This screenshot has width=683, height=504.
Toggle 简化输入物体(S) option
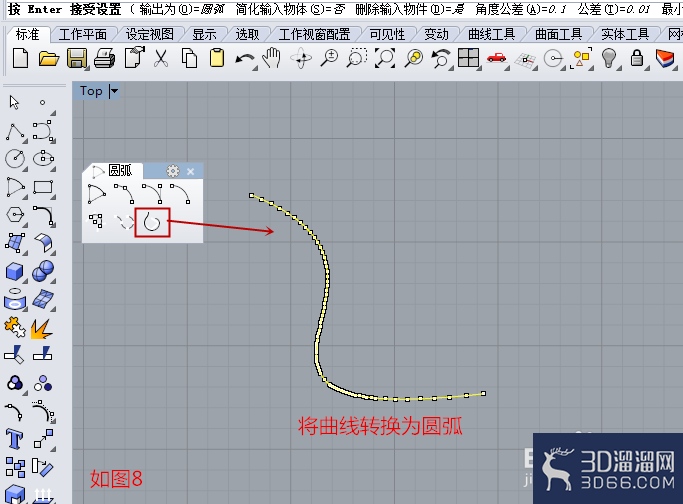click(x=291, y=9)
